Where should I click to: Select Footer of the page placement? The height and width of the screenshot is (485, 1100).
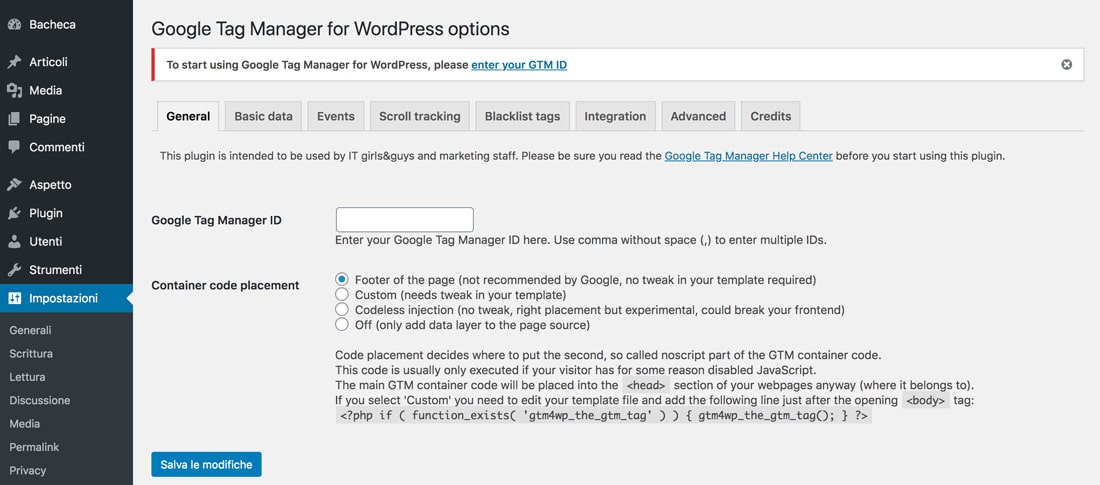(x=342, y=279)
